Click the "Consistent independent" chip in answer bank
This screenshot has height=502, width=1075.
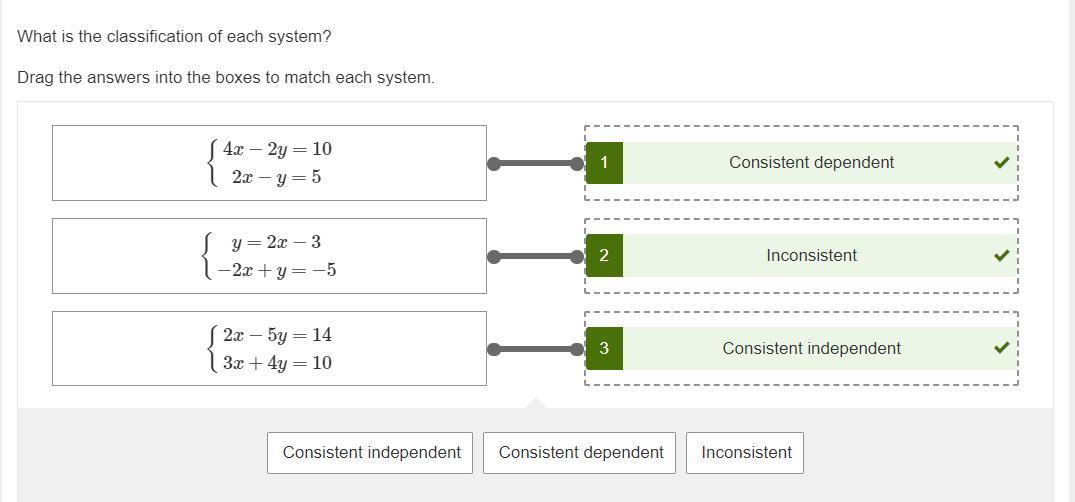(372, 453)
